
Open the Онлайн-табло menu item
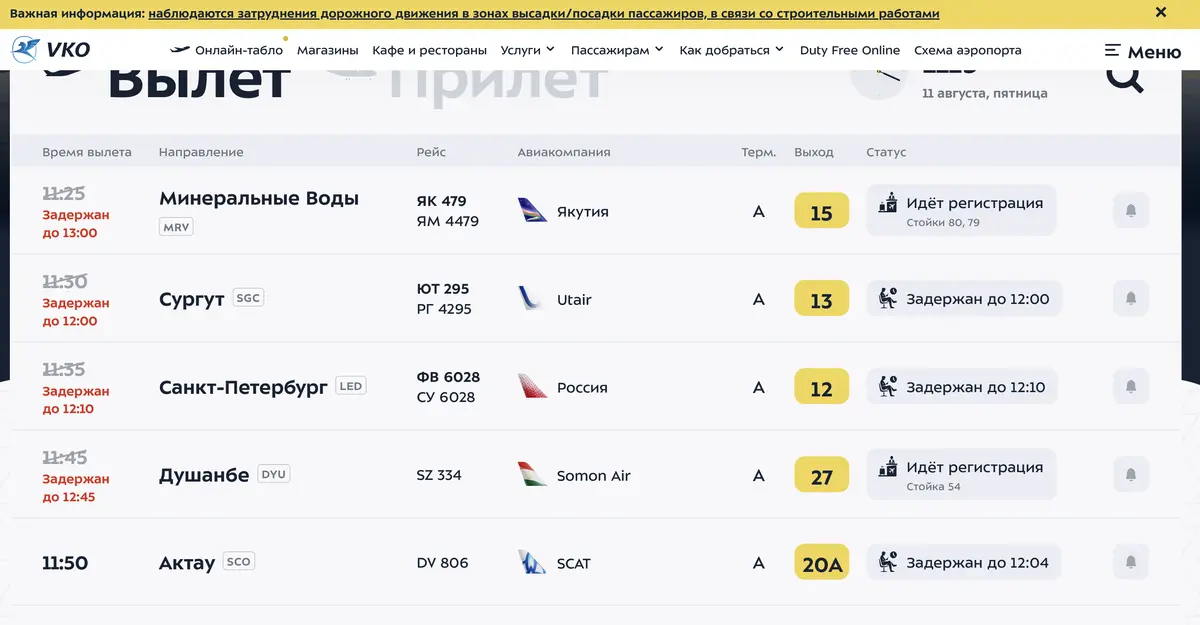click(x=226, y=50)
